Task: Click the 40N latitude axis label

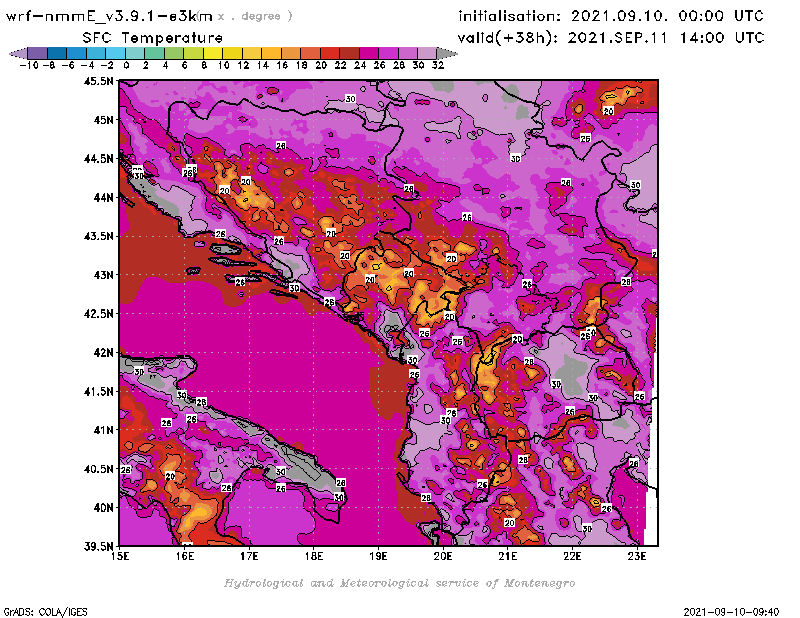Action: pyautogui.click(x=103, y=508)
